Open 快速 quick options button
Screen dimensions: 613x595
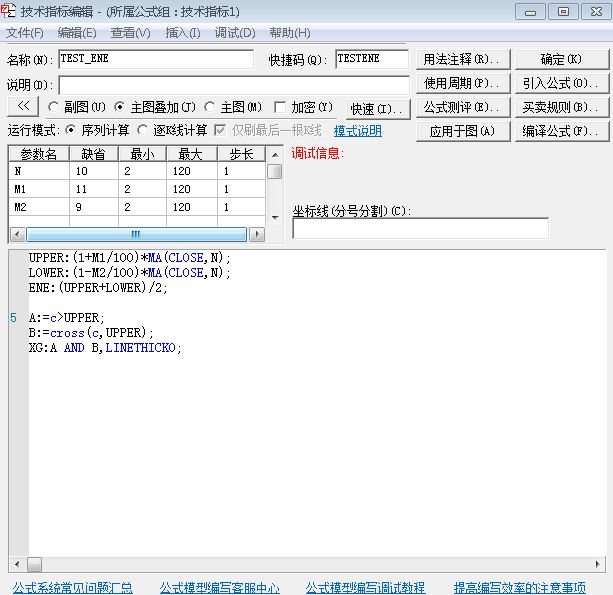click(377, 108)
